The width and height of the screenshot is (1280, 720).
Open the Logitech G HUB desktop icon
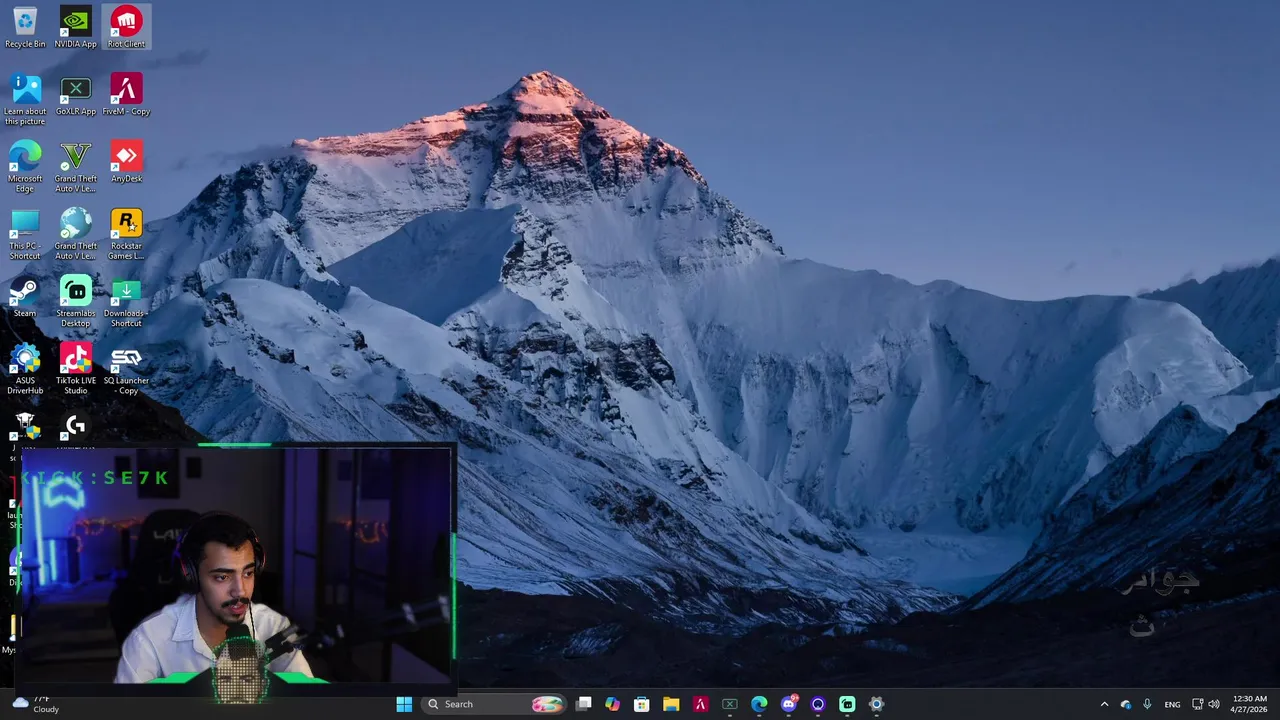76,427
